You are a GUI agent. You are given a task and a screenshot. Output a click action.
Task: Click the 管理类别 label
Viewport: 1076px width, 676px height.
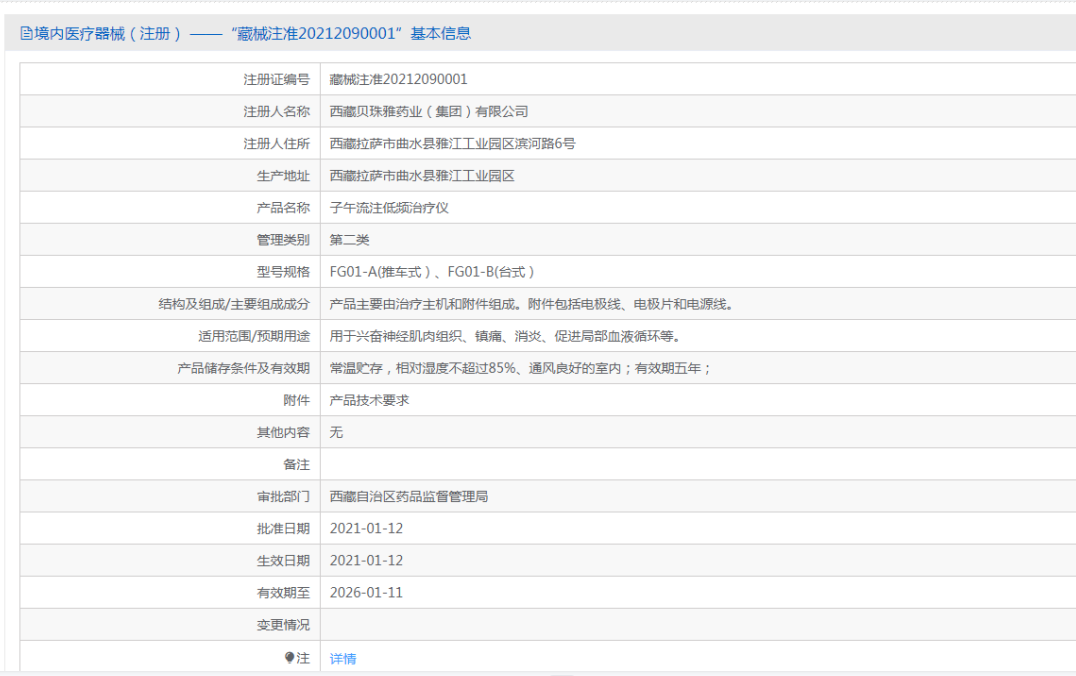(x=283, y=240)
